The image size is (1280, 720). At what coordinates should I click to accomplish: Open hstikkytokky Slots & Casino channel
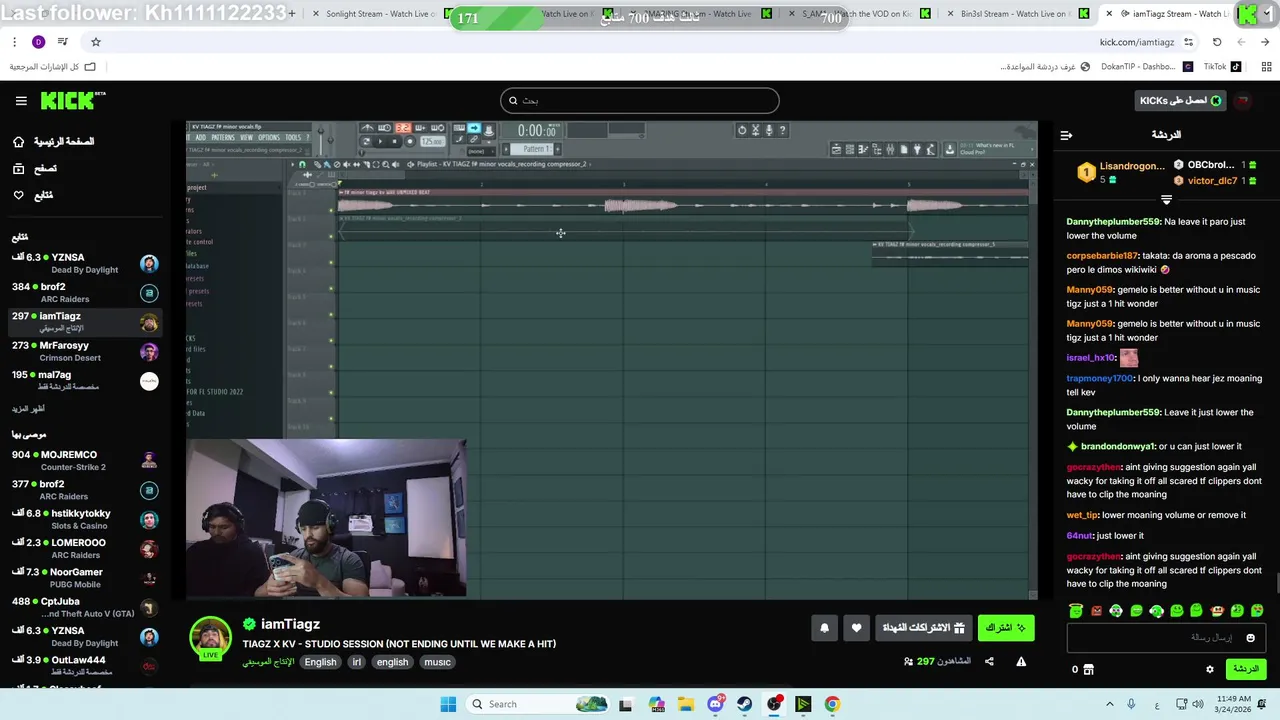click(x=85, y=519)
